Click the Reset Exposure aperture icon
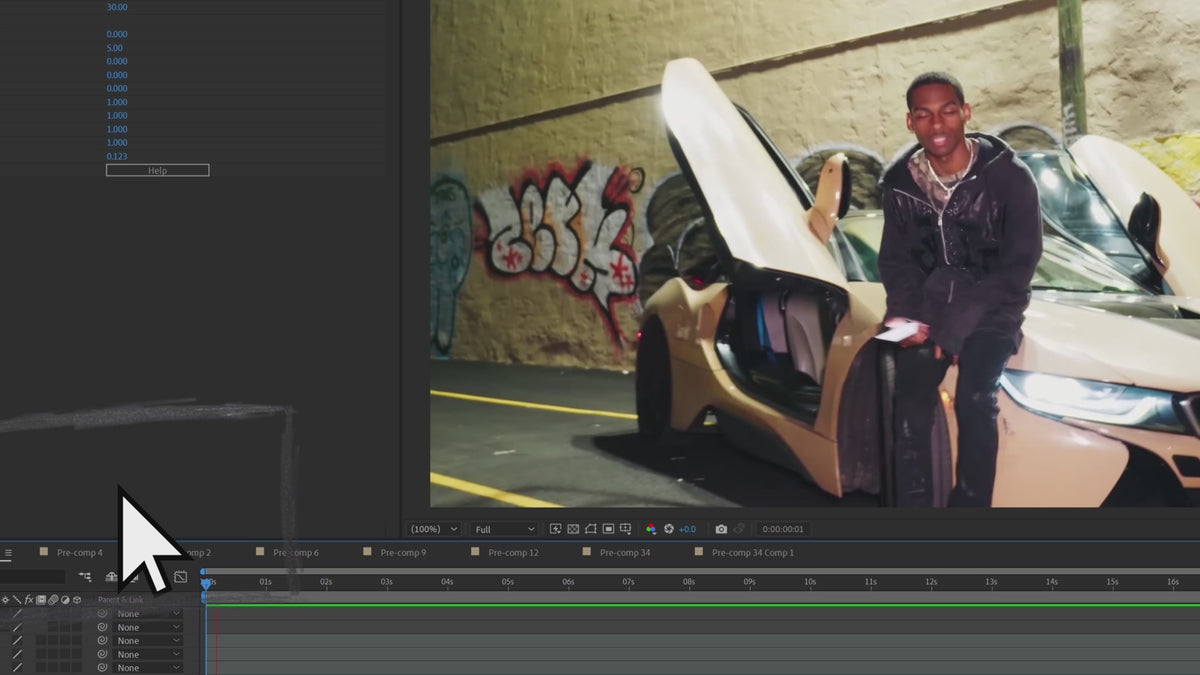The height and width of the screenshot is (675, 1200). [667, 529]
